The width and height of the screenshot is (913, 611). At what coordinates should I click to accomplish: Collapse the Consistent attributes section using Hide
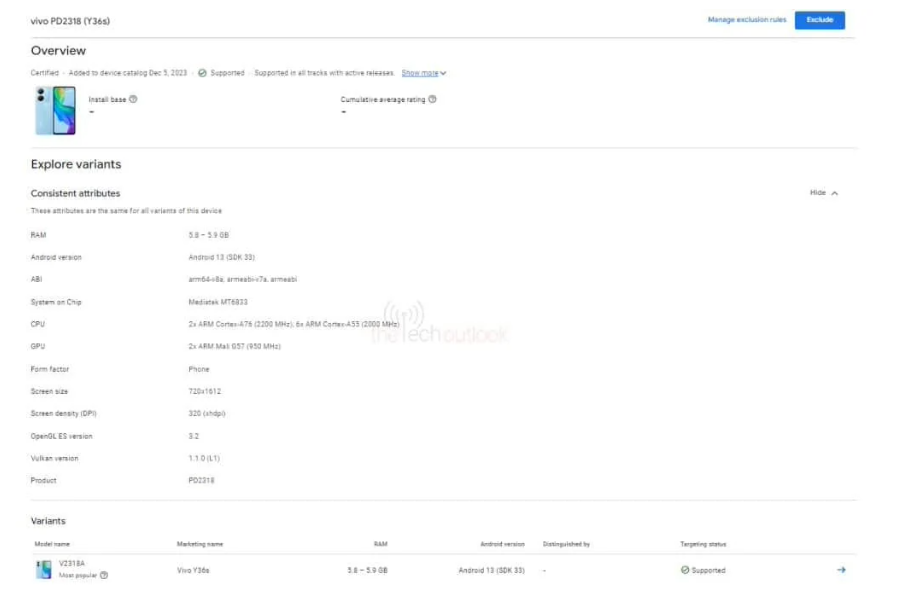click(x=818, y=192)
